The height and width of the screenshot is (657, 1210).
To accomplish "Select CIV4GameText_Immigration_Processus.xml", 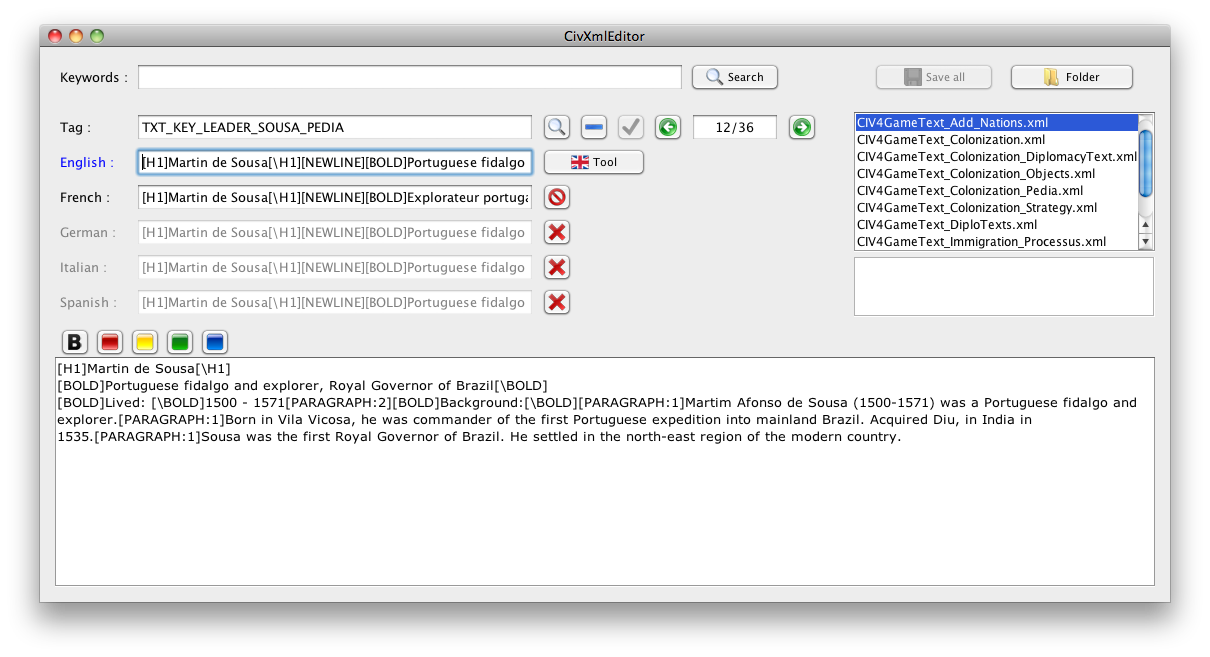I will 996,241.
